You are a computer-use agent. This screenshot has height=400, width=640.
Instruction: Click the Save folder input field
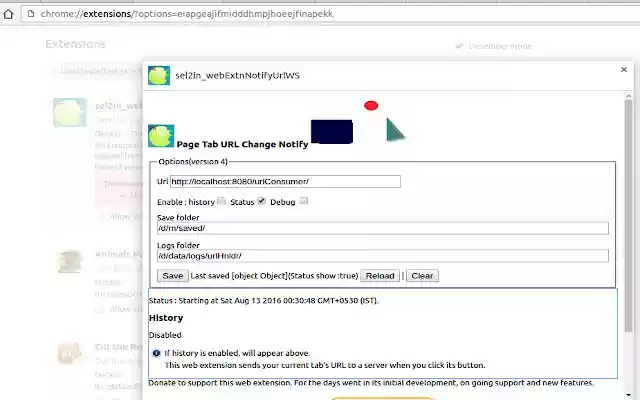[382, 228]
